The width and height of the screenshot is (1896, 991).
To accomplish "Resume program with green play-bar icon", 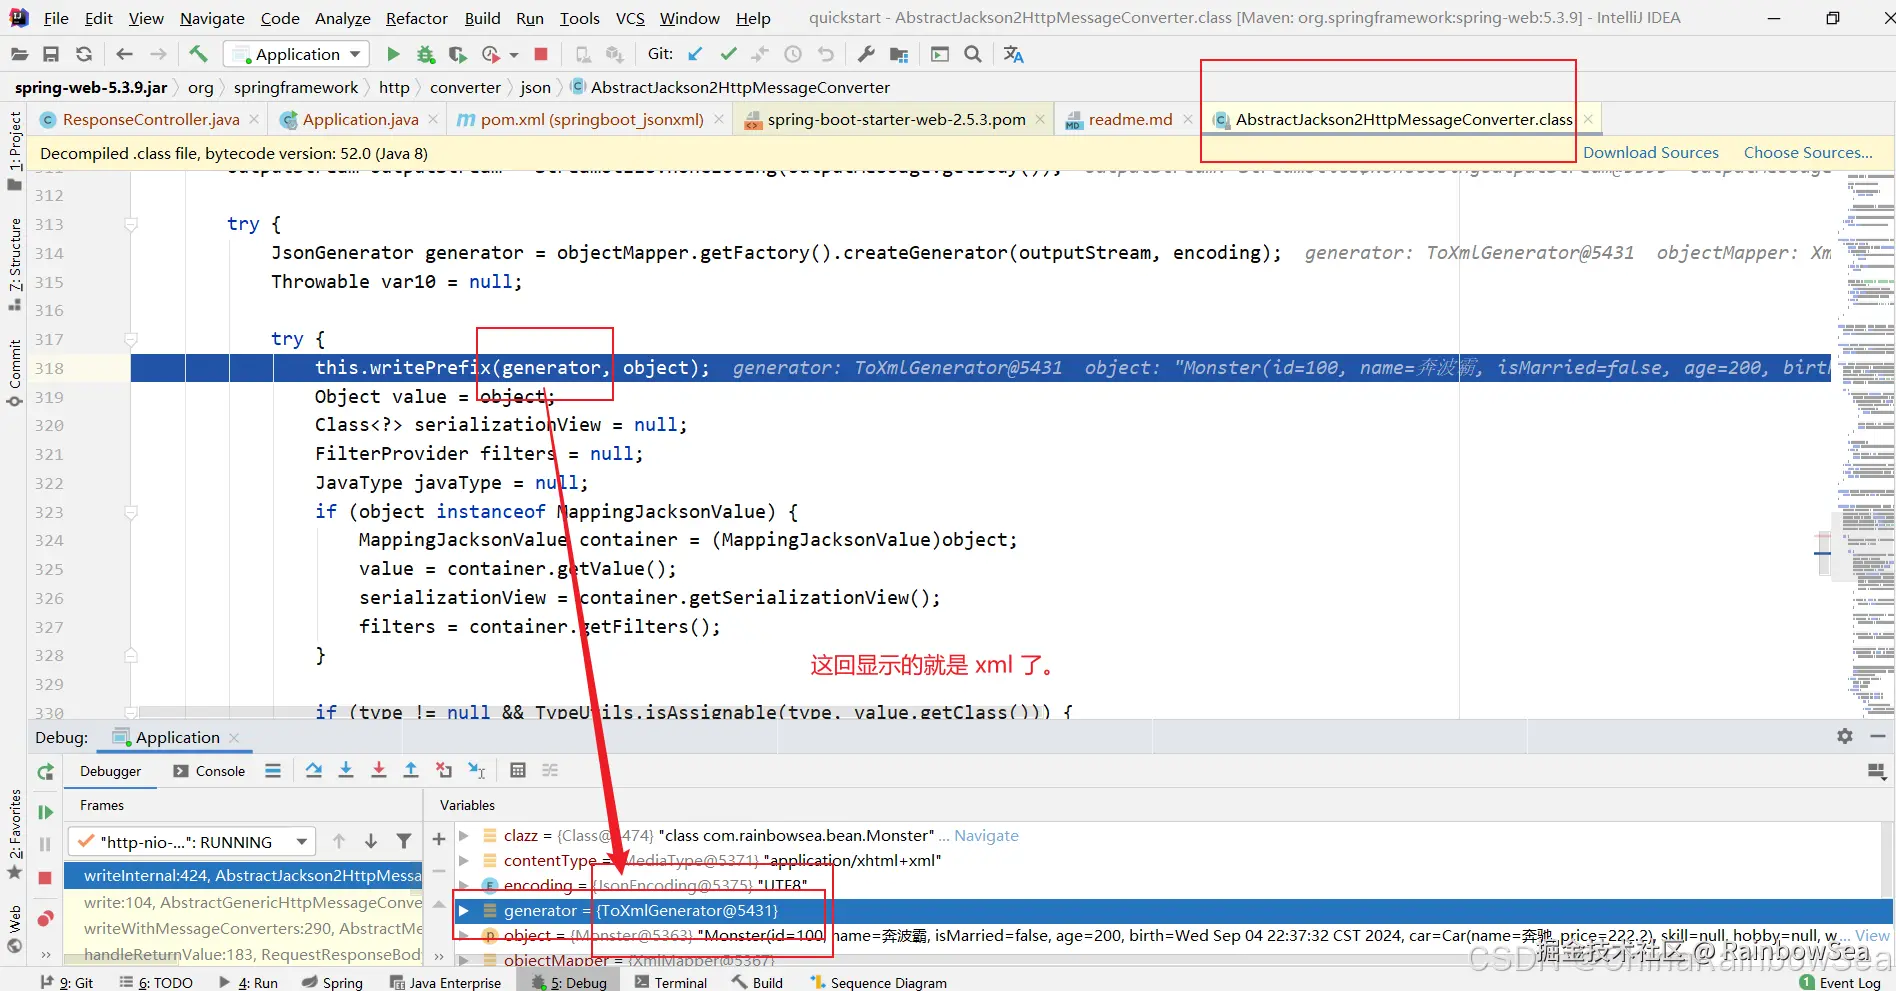I will [45, 812].
